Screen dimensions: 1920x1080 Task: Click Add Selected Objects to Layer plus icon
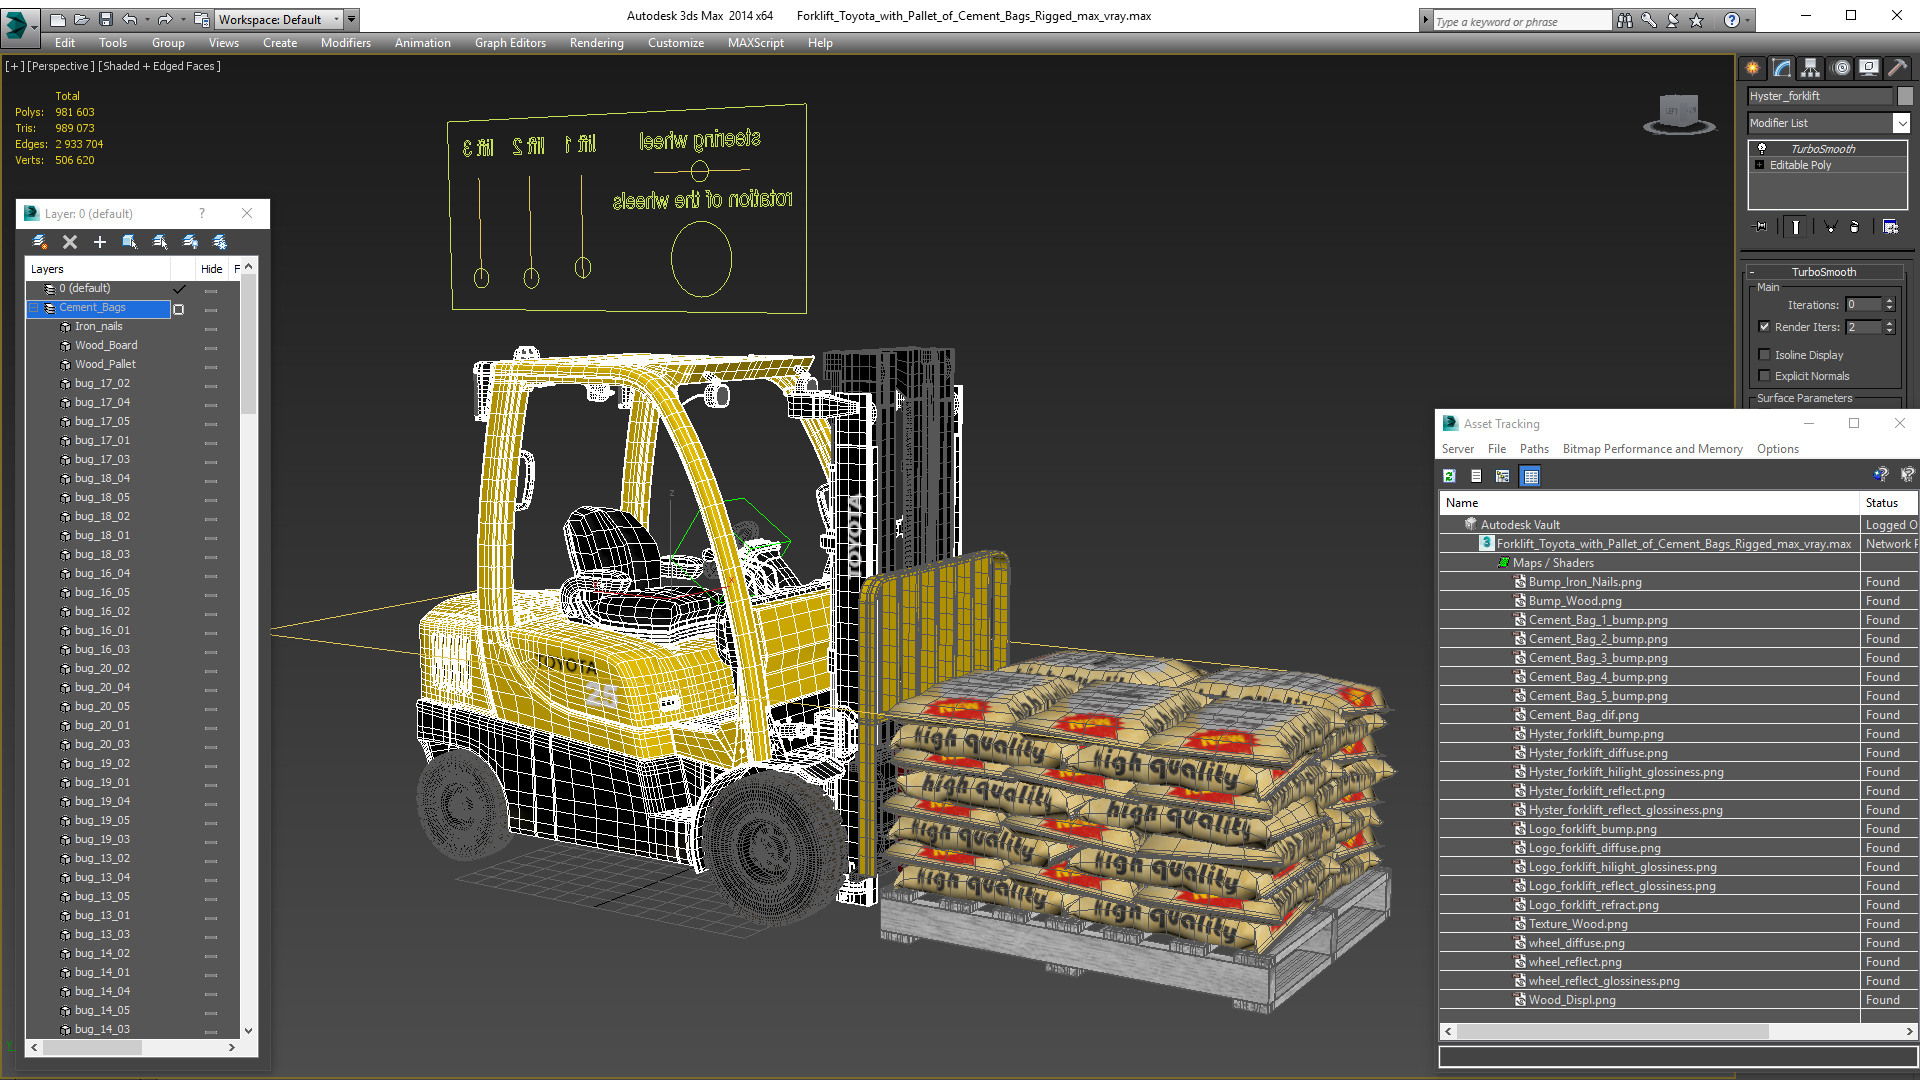100,242
